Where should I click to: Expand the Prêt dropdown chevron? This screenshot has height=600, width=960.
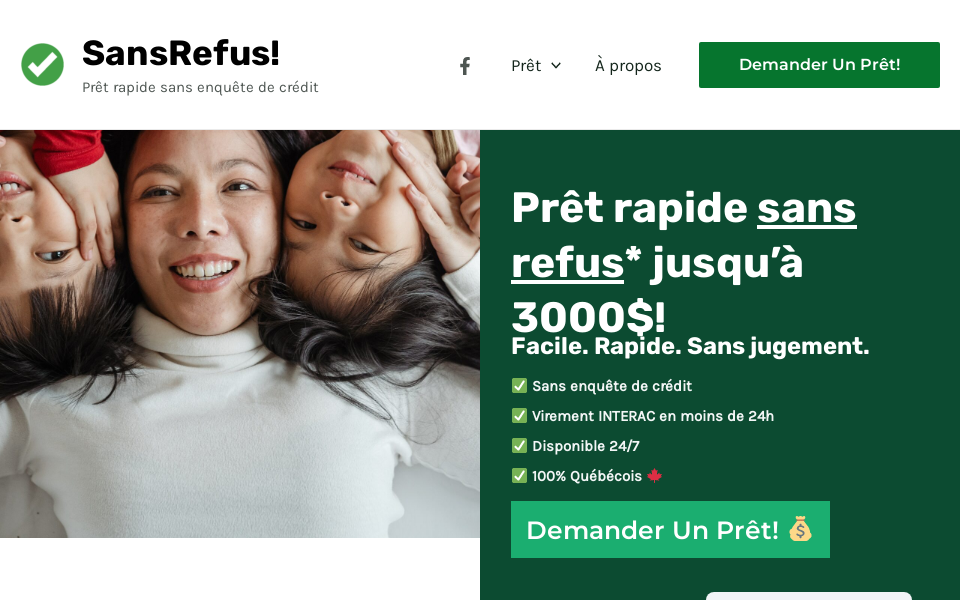pyautogui.click(x=556, y=66)
